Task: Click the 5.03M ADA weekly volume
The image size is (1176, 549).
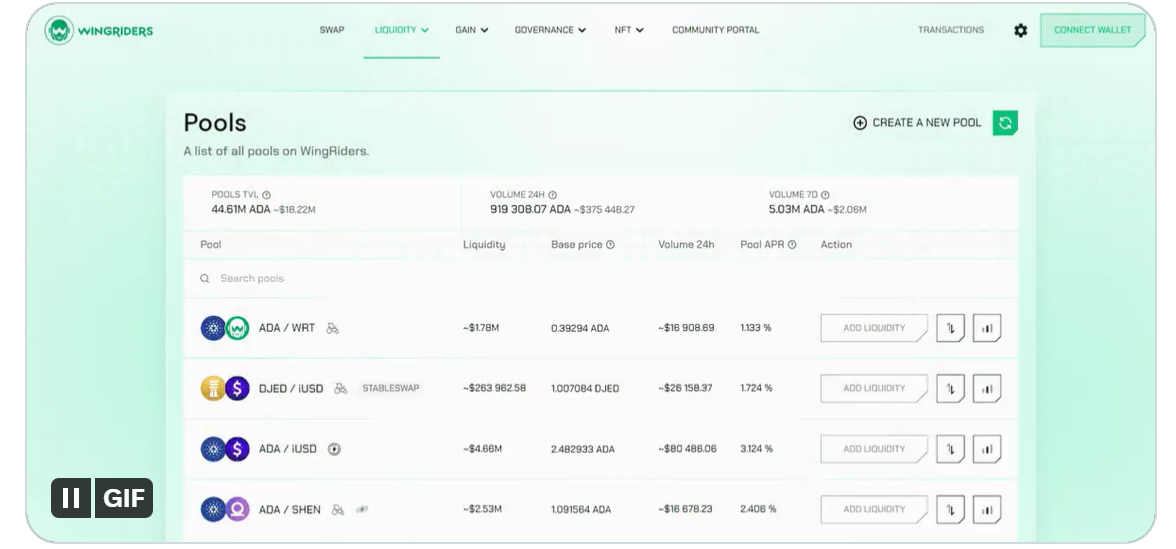Action: click(x=796, y=209)
